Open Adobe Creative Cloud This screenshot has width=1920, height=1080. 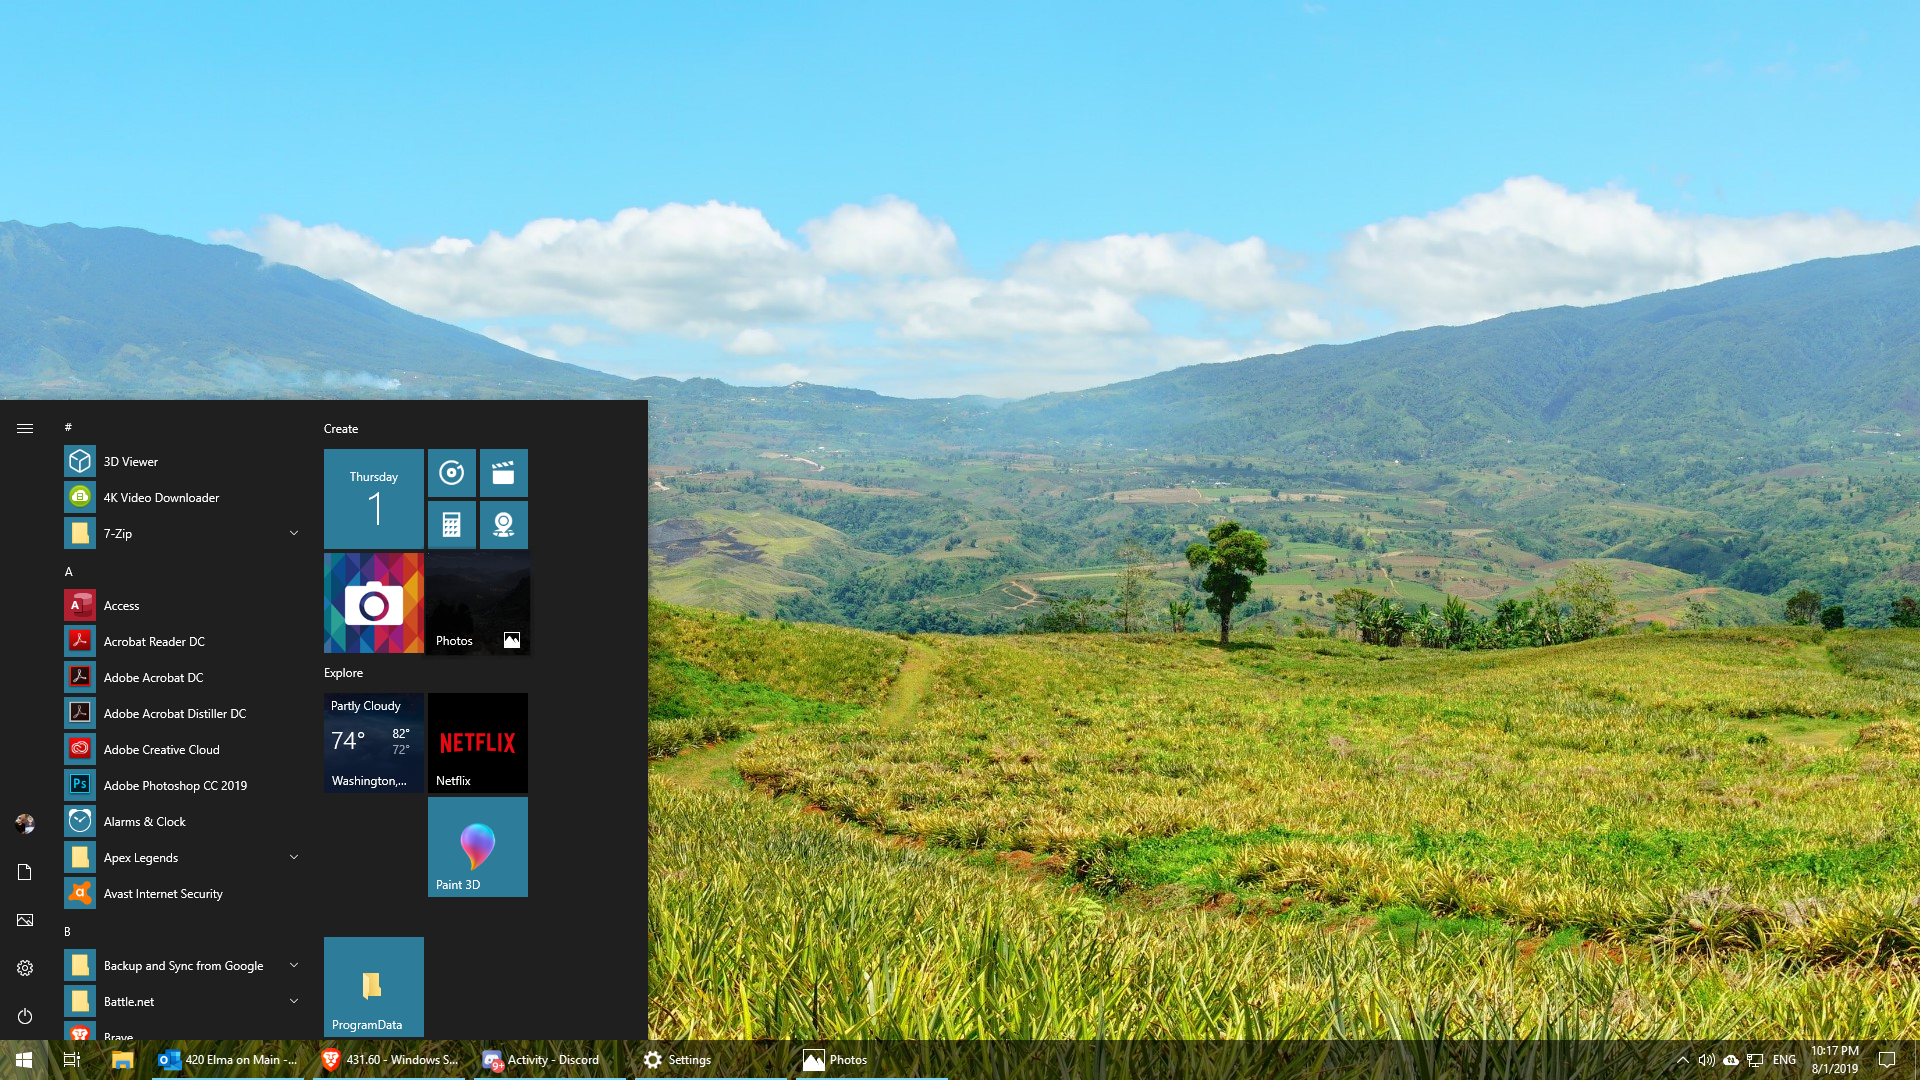click(161, 748)
